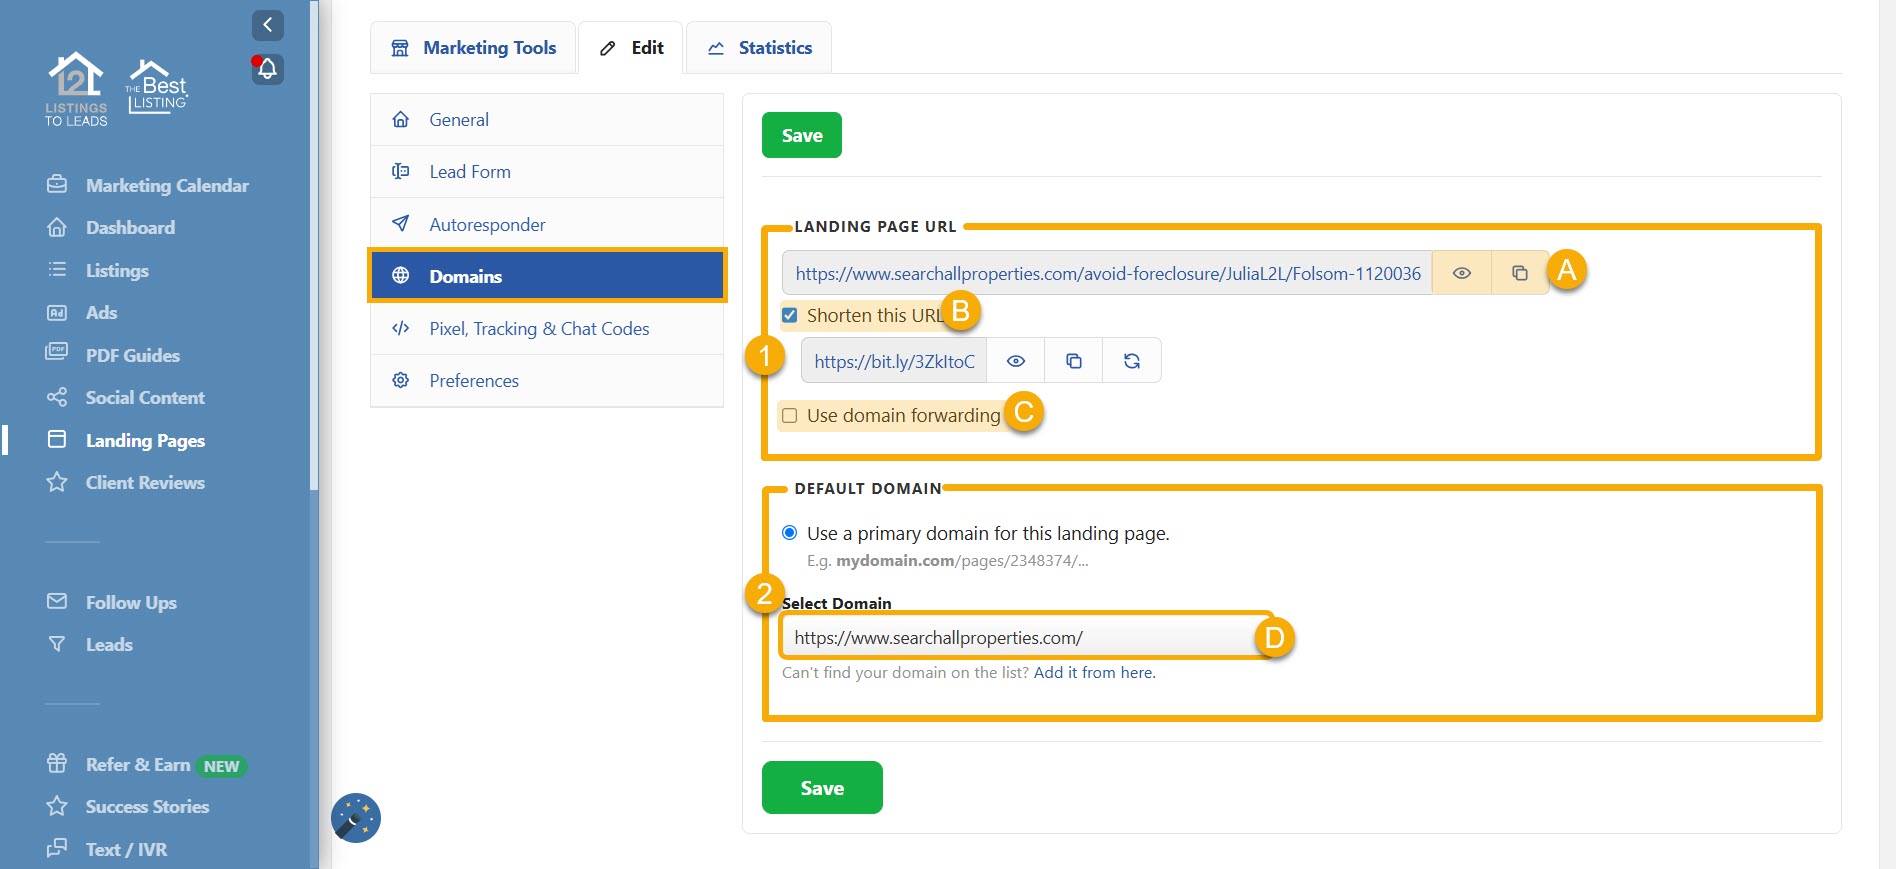This screenshot has height=869, width=1896.
Task: Enable Use domain forwarding checkbox
Action: click(x=790, y=416)
